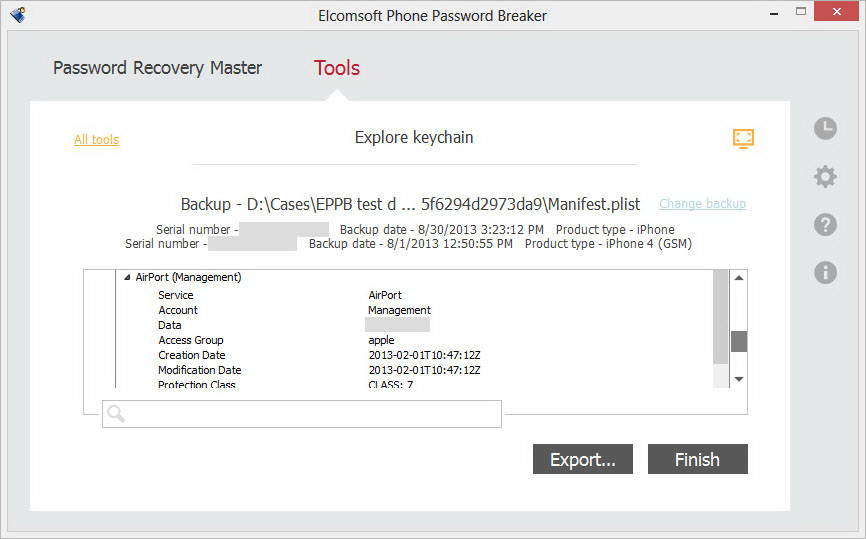
Task: Click the magnifier icon in search box
Action: (x=116, y=413)
